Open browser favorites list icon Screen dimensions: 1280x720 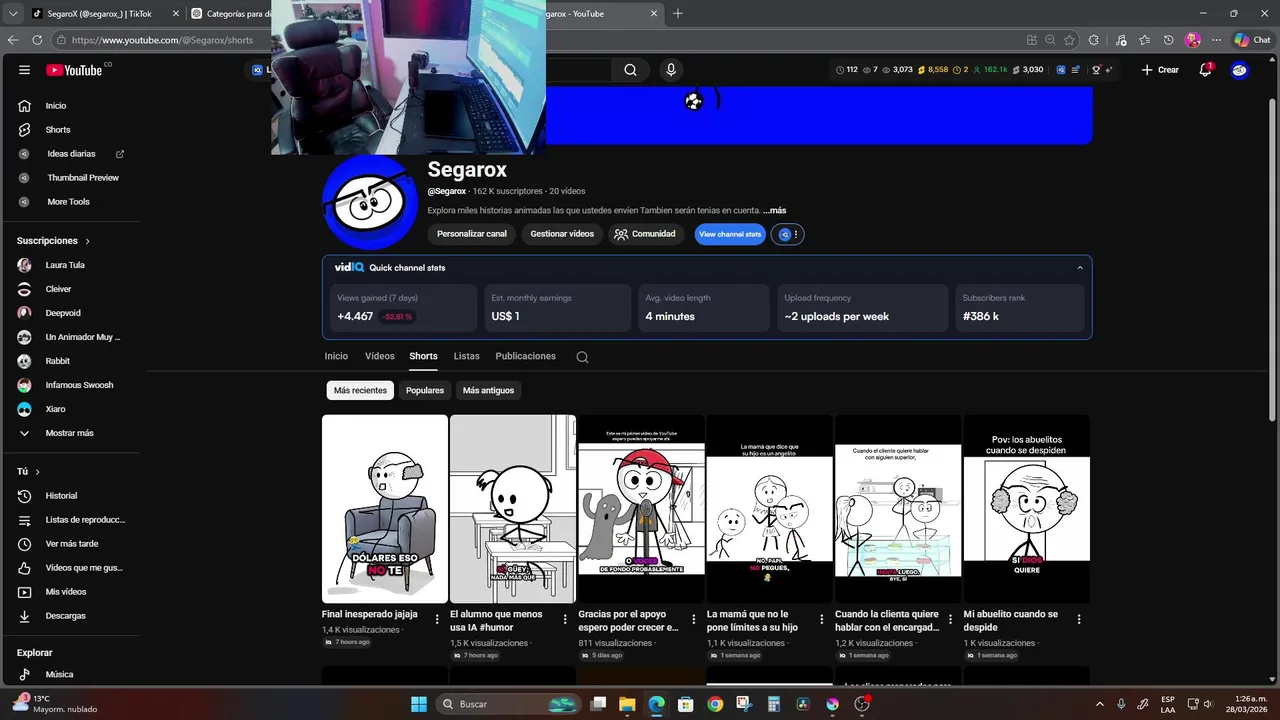[x=1144, y=40]
